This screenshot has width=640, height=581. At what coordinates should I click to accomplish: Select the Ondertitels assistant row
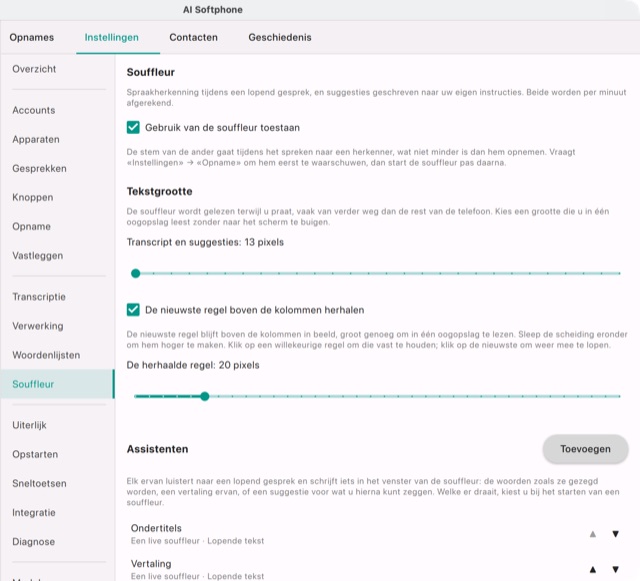377,534
